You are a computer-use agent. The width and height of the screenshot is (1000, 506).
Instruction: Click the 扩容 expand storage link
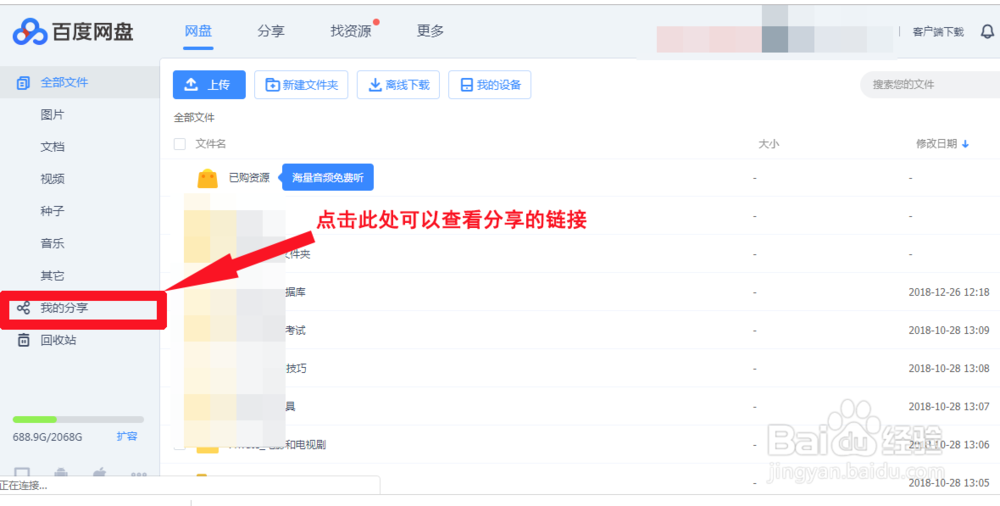[x=127, y=437]
